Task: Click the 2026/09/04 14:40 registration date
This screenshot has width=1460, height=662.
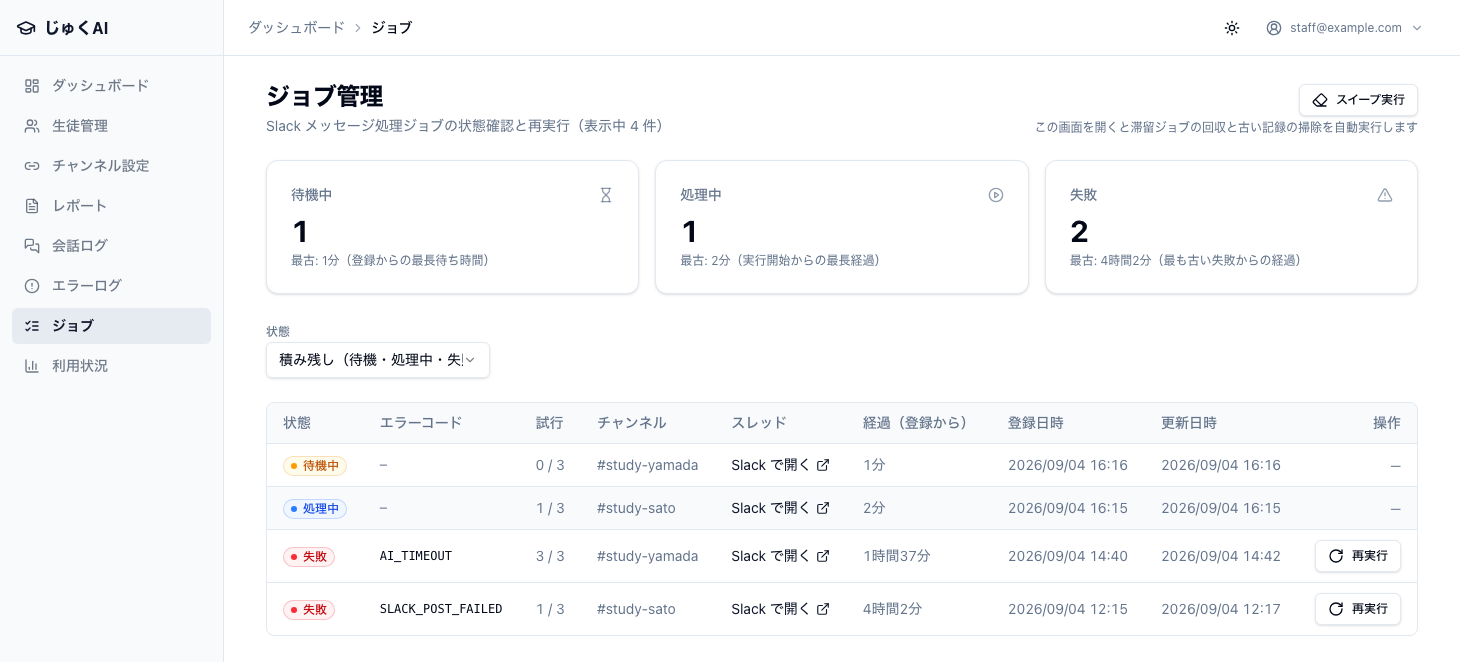Action: (1068, 556)
